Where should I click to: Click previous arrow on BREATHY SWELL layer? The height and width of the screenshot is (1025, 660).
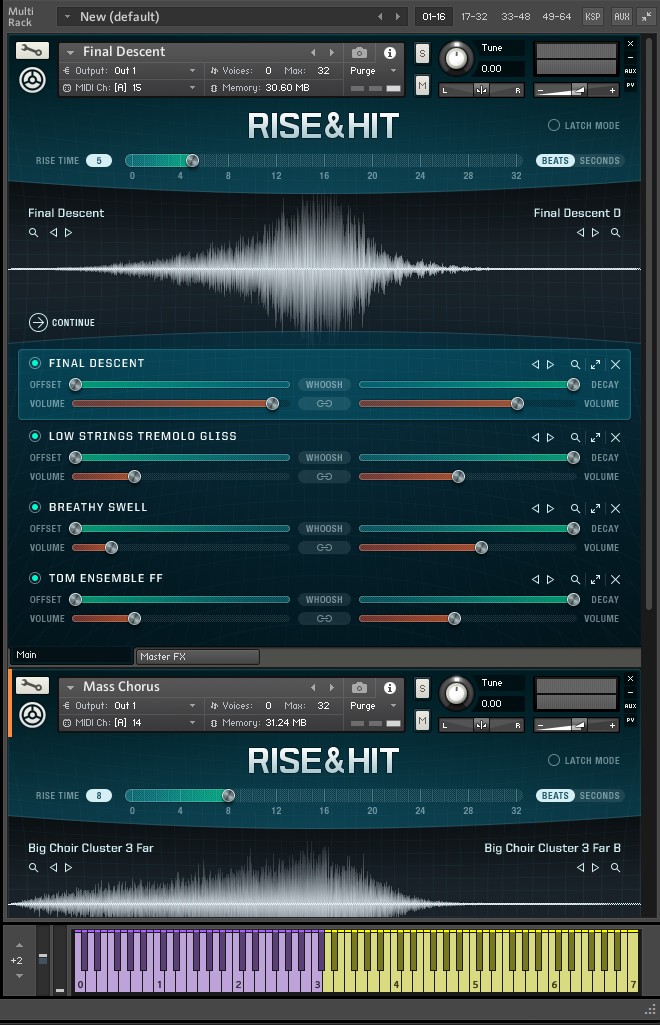click(x=535, y=508)
